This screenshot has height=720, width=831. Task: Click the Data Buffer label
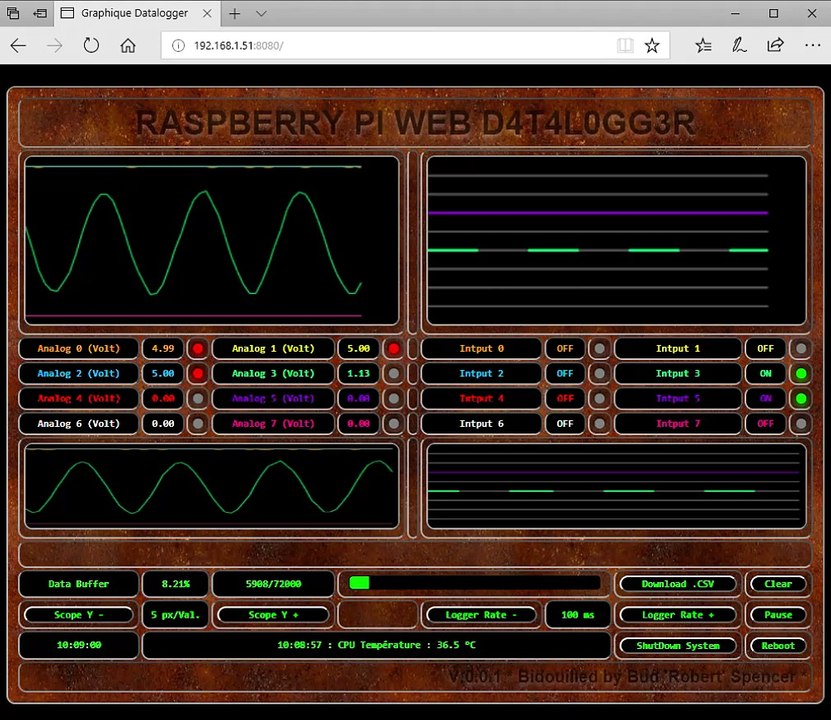click(78, 584)
